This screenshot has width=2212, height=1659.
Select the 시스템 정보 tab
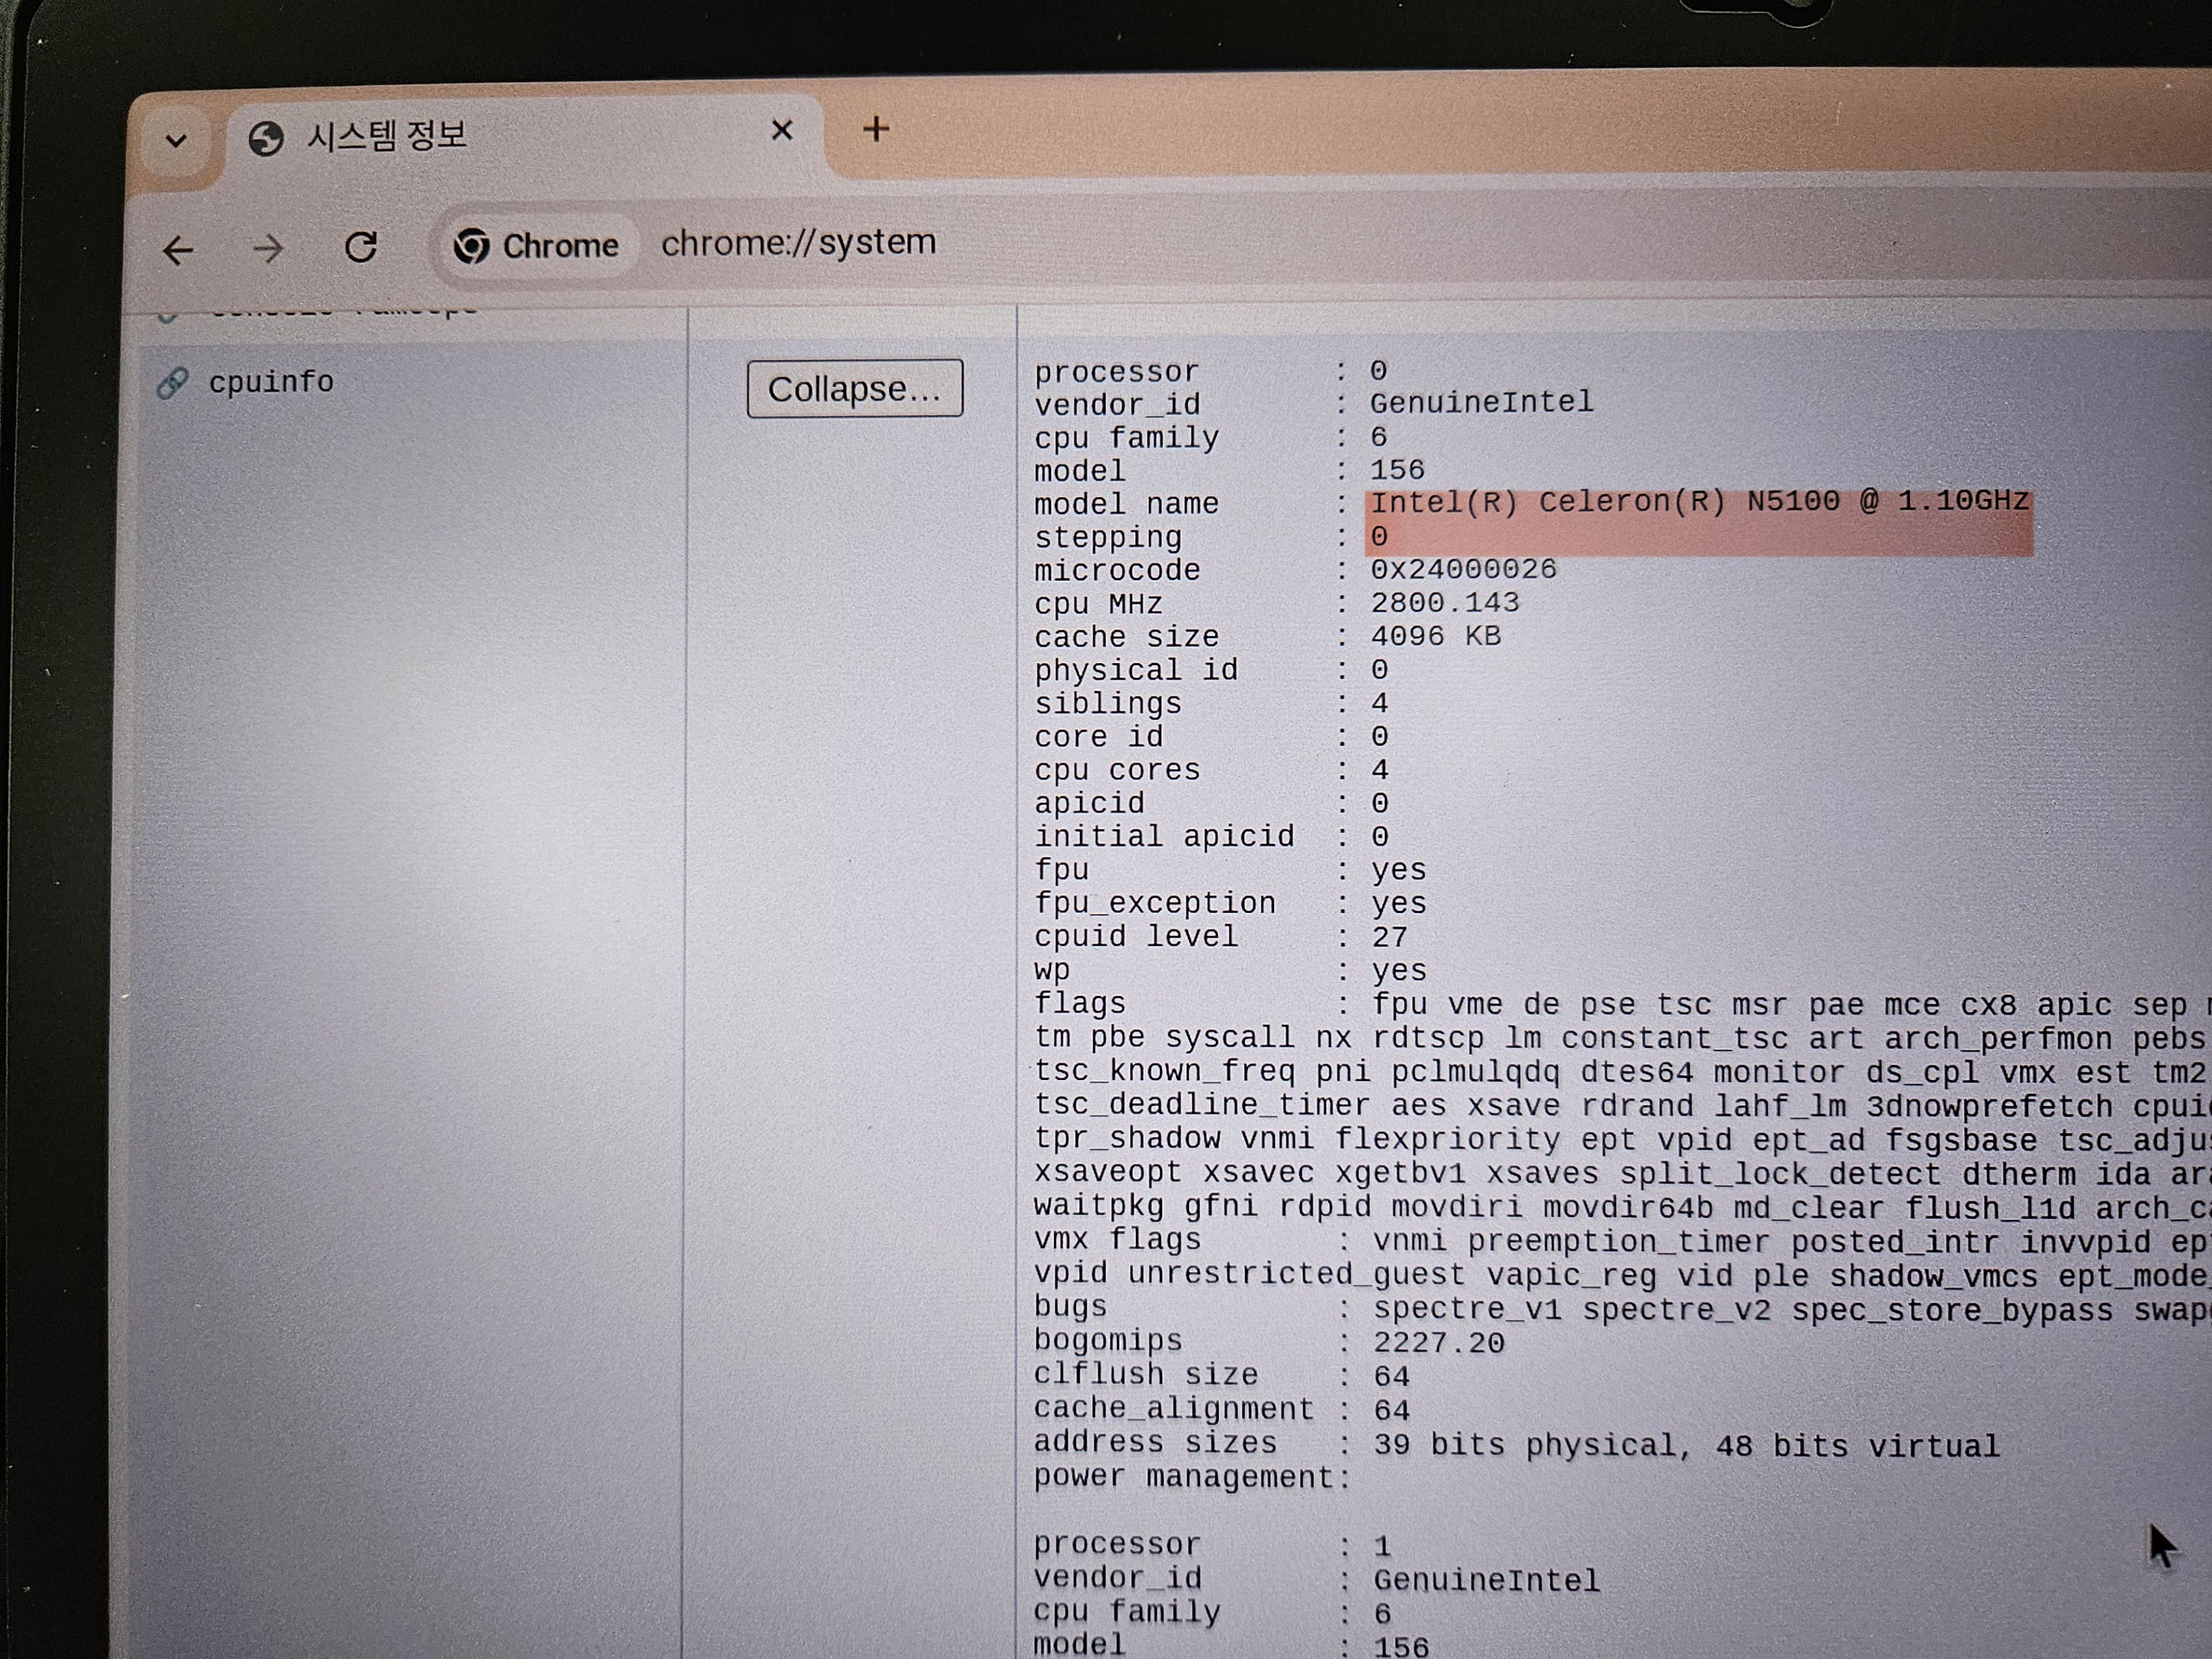click(525, 137)
